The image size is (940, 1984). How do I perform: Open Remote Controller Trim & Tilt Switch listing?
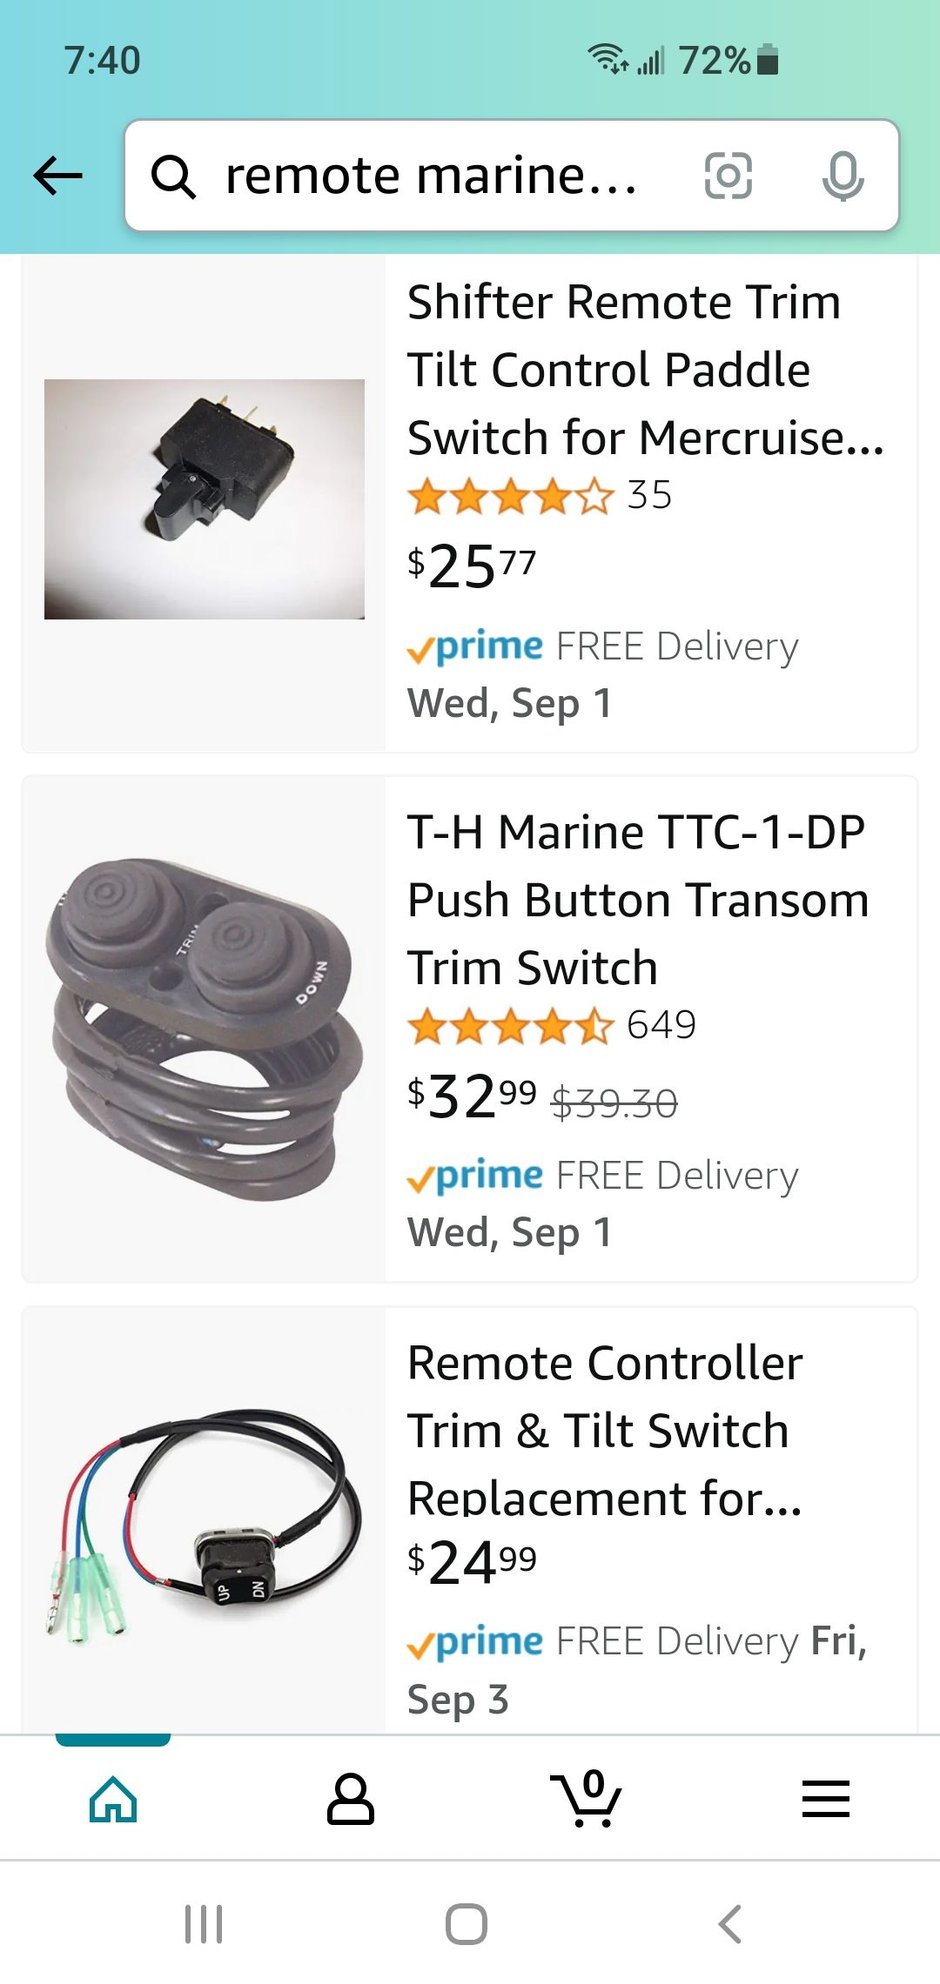coord(604,1430)
